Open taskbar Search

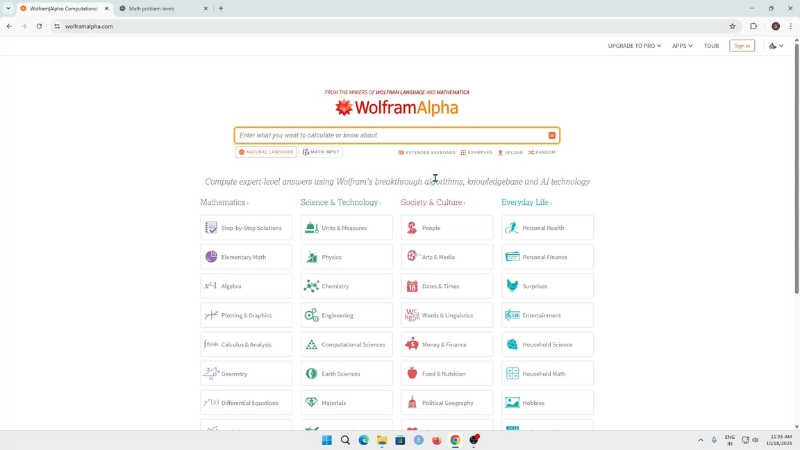(x=345, y=440)
